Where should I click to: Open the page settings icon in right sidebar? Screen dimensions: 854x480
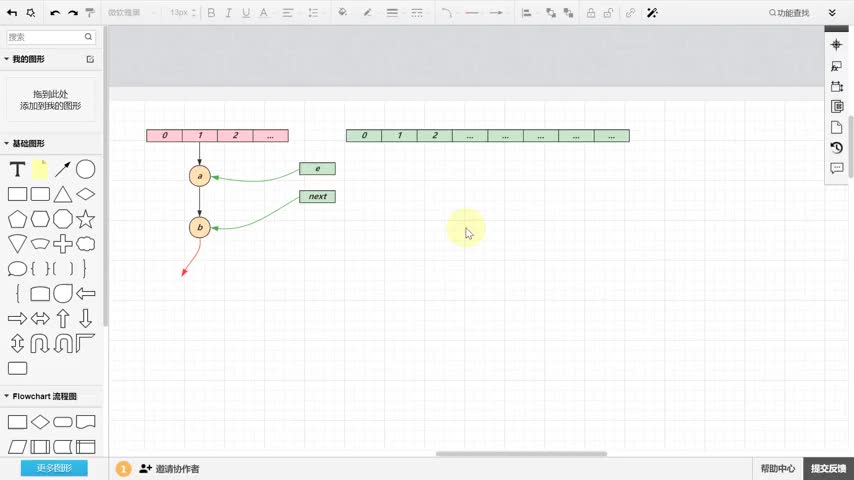point(837,127)
